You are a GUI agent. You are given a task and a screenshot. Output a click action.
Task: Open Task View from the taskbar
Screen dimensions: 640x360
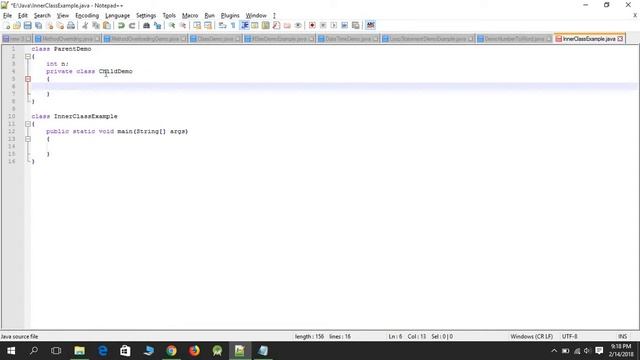(56, 351)
